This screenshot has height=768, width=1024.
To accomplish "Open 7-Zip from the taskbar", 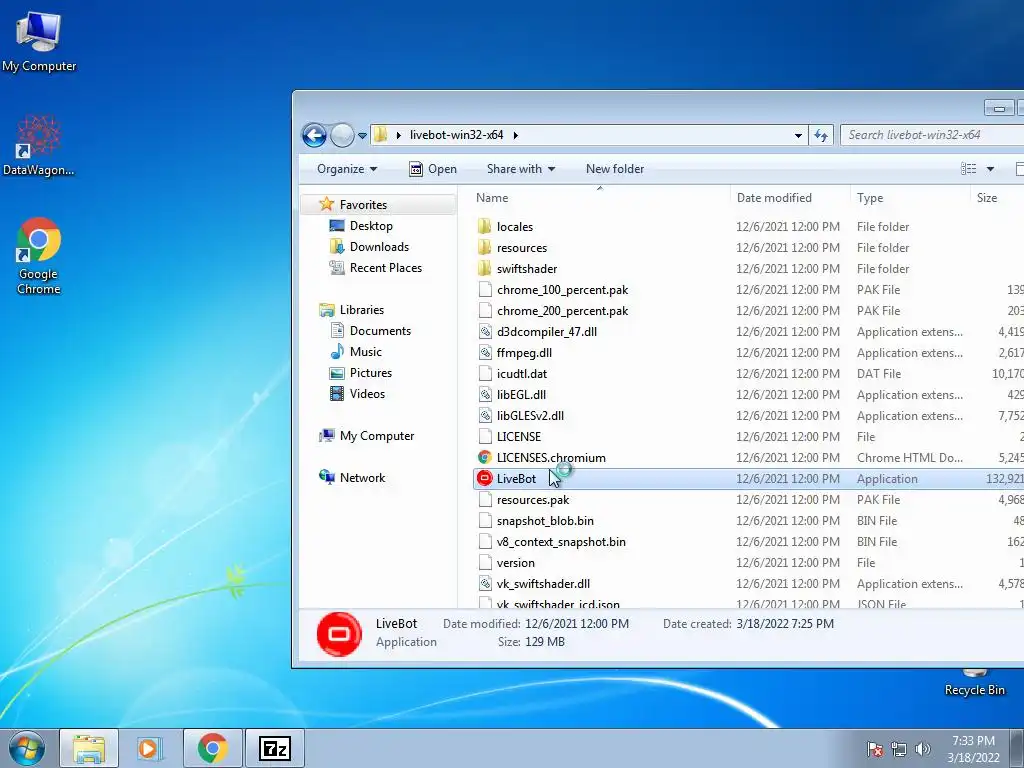I will tap(274, 748).
